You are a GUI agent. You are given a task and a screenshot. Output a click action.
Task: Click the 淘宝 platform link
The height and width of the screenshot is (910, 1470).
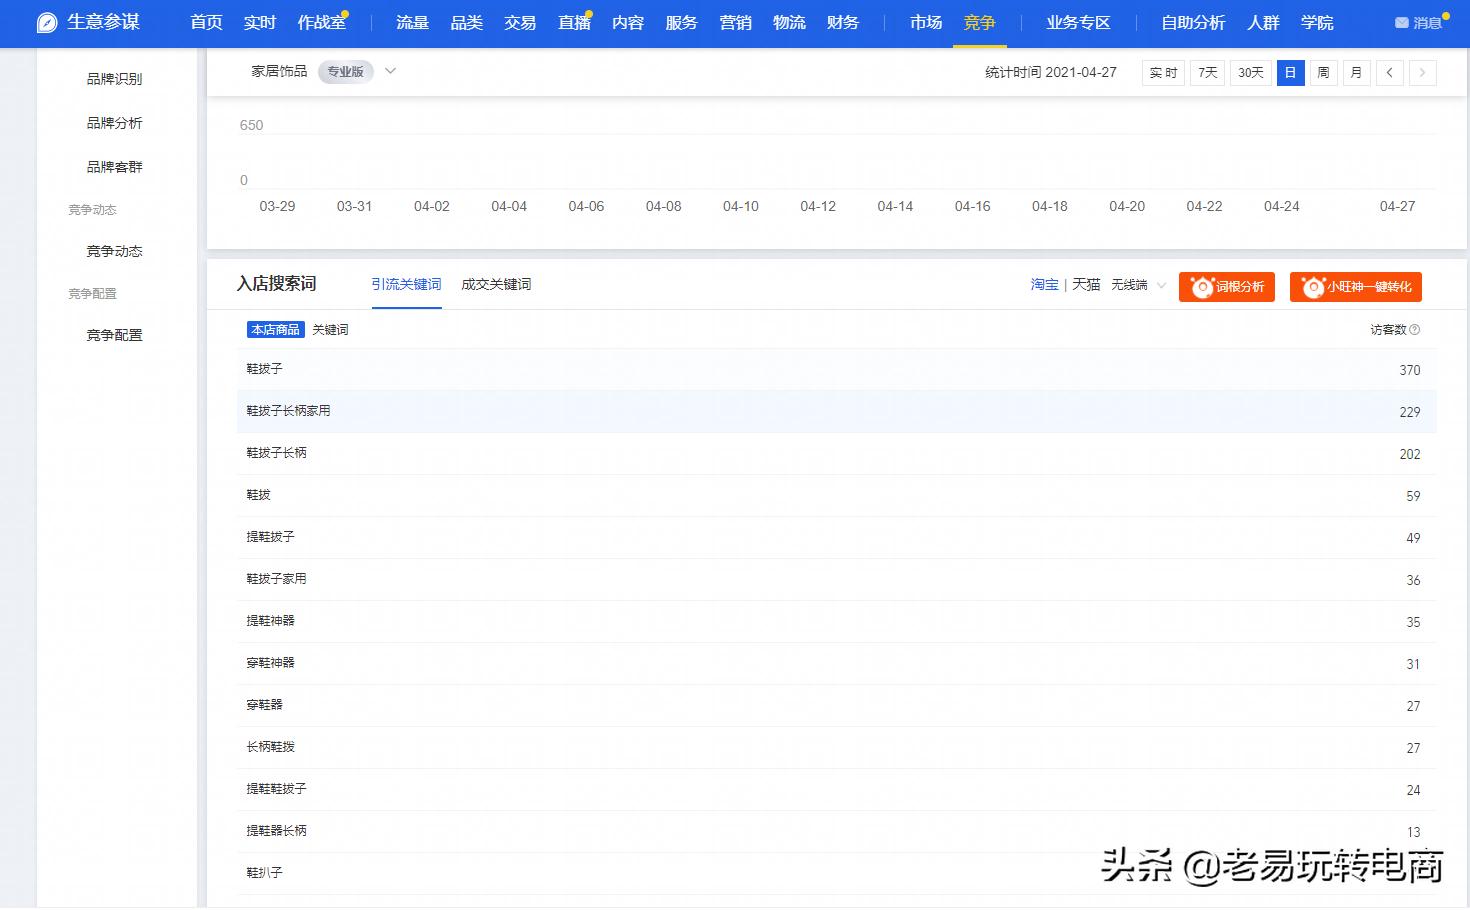tap(1043, 285)
